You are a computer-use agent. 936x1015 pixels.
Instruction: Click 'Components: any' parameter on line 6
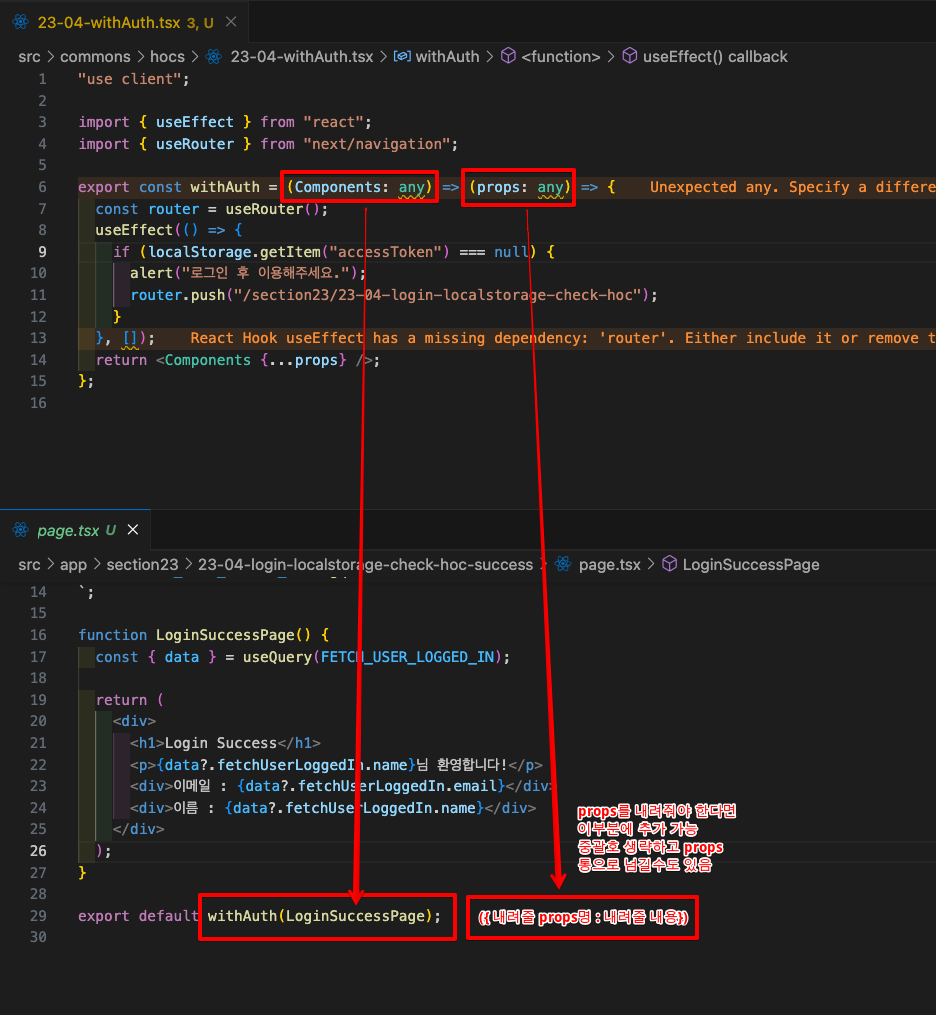[x=360, y=188]
